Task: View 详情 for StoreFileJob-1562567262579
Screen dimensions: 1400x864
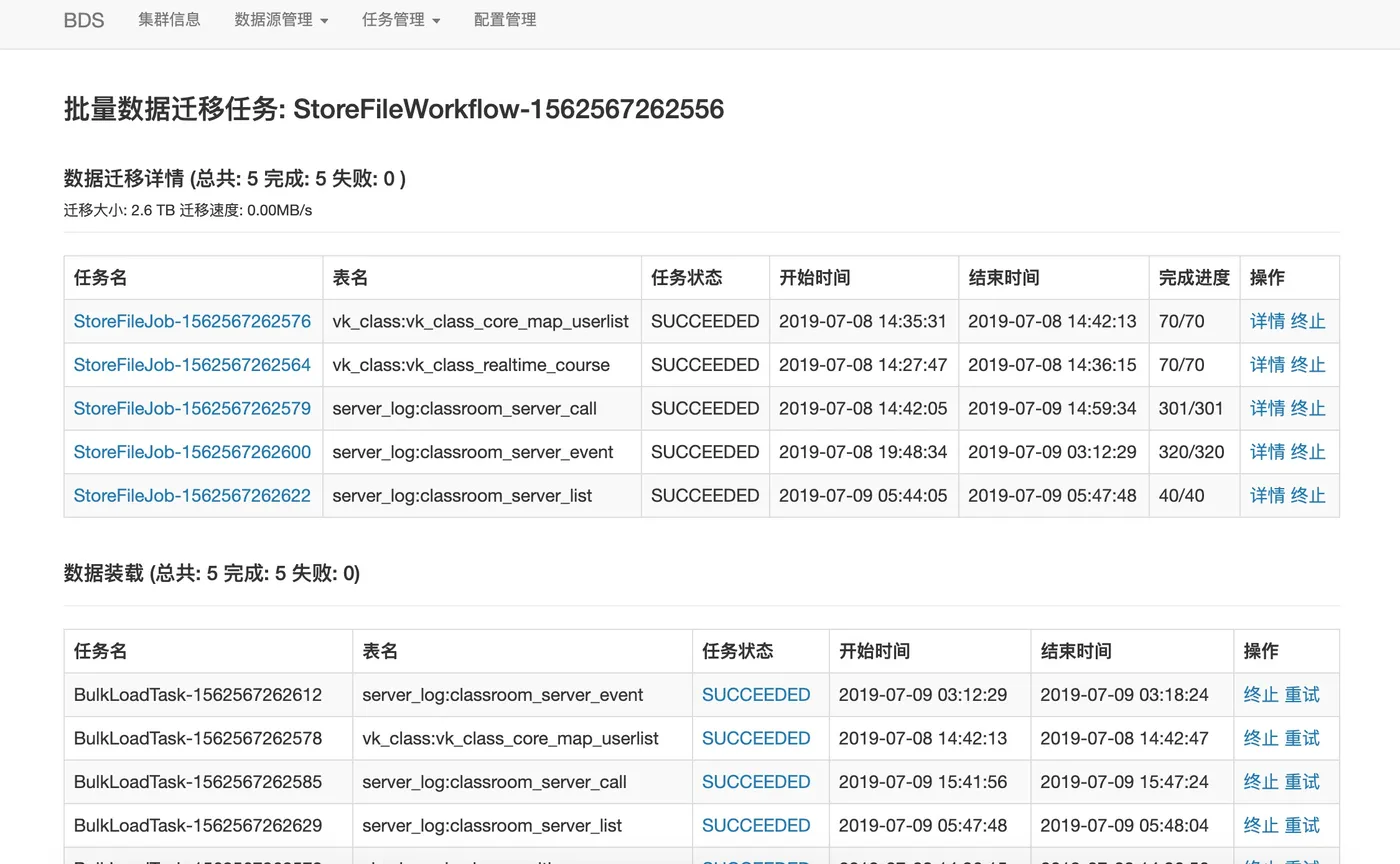Action: click(1267, 408)
